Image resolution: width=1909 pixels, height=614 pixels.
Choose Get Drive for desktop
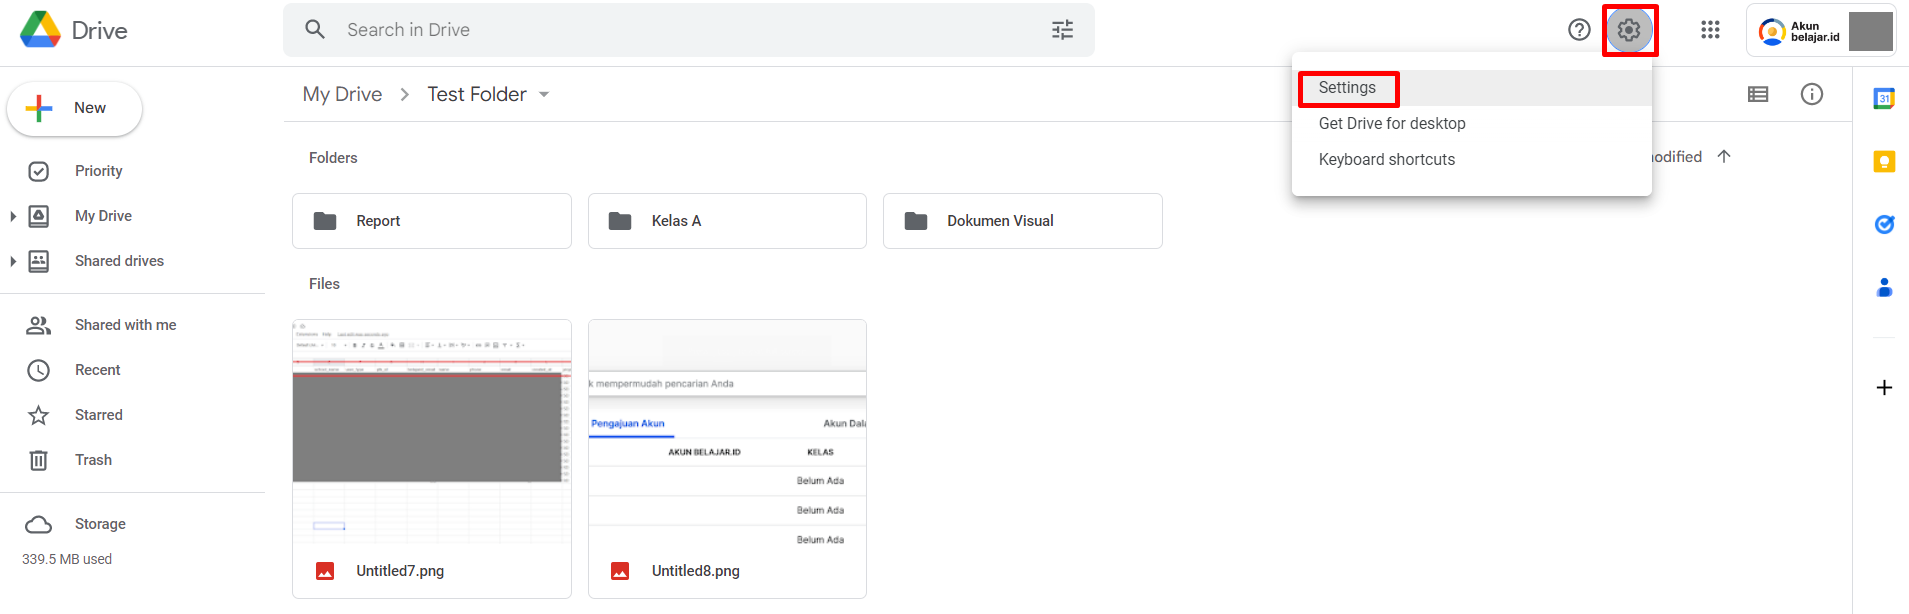click(x=1472, y=124)
